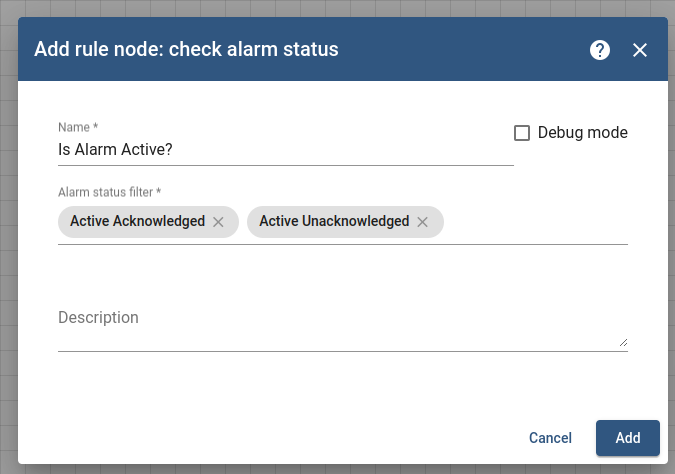Enable the Debug mode checkbox
Image resolution: width=675 pixels, height=474 pixels.
[x=522, y=133]
